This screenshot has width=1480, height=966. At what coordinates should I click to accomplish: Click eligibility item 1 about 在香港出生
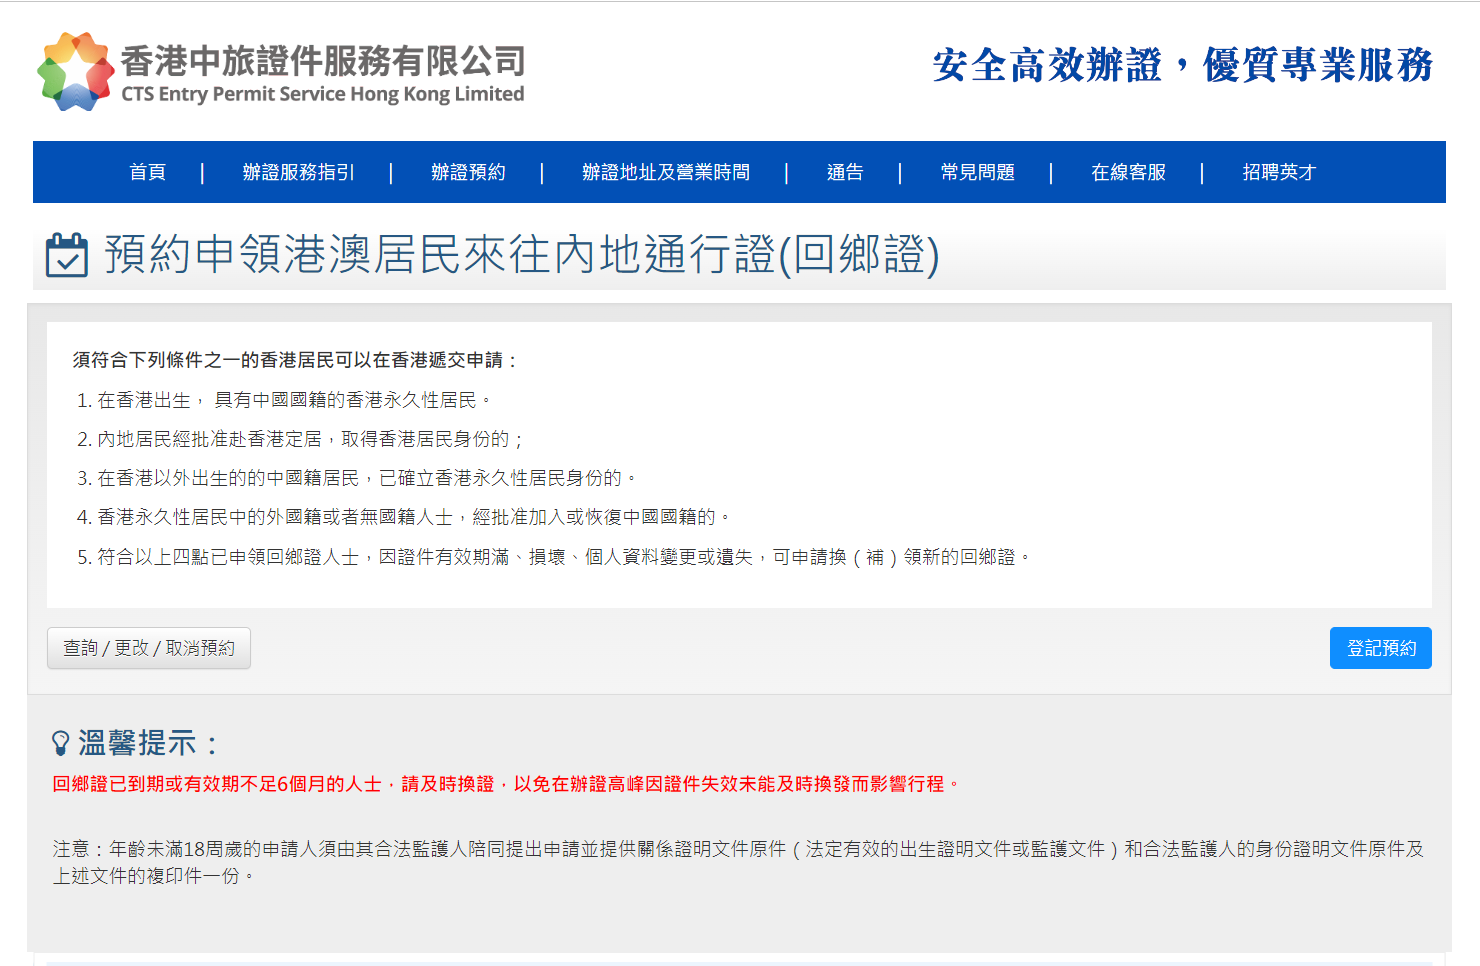286,400
